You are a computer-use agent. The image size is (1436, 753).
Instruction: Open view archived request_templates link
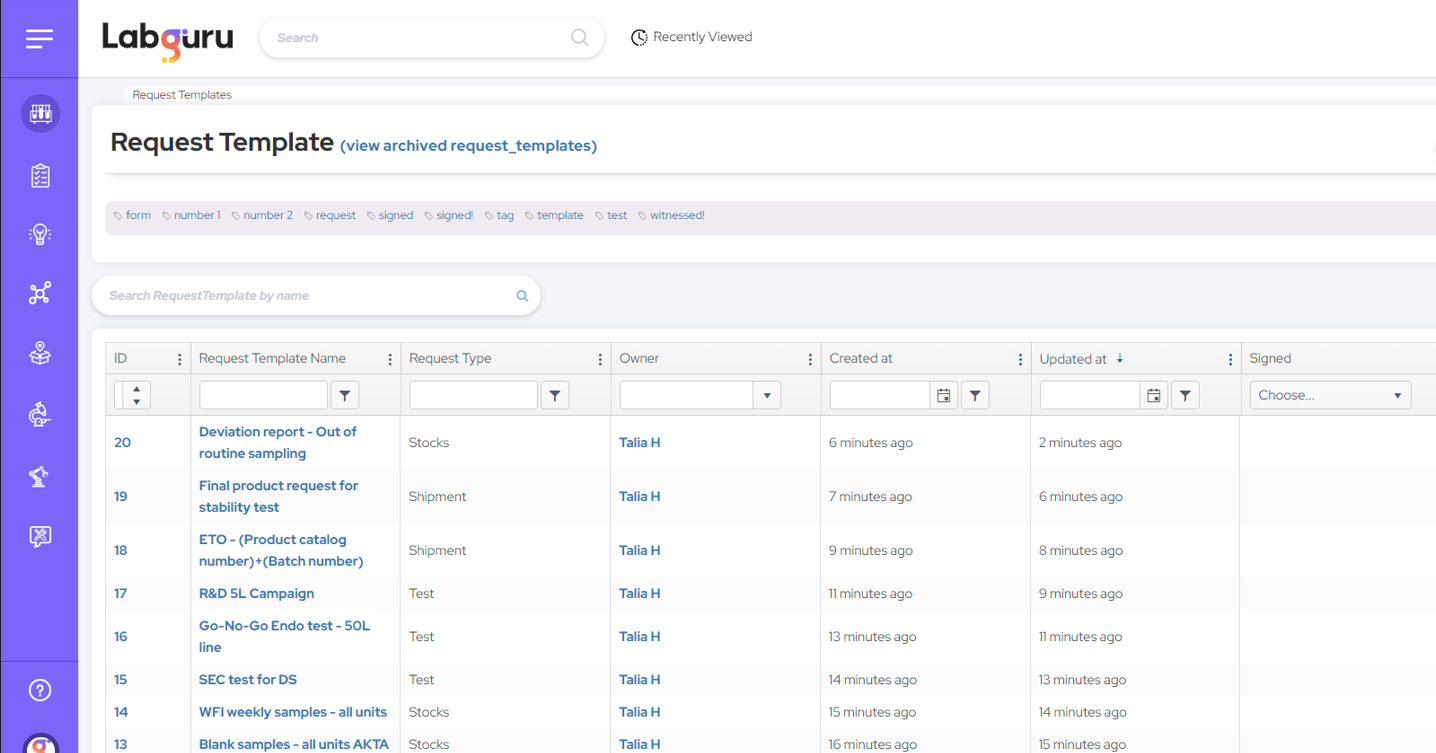point(468,145)
